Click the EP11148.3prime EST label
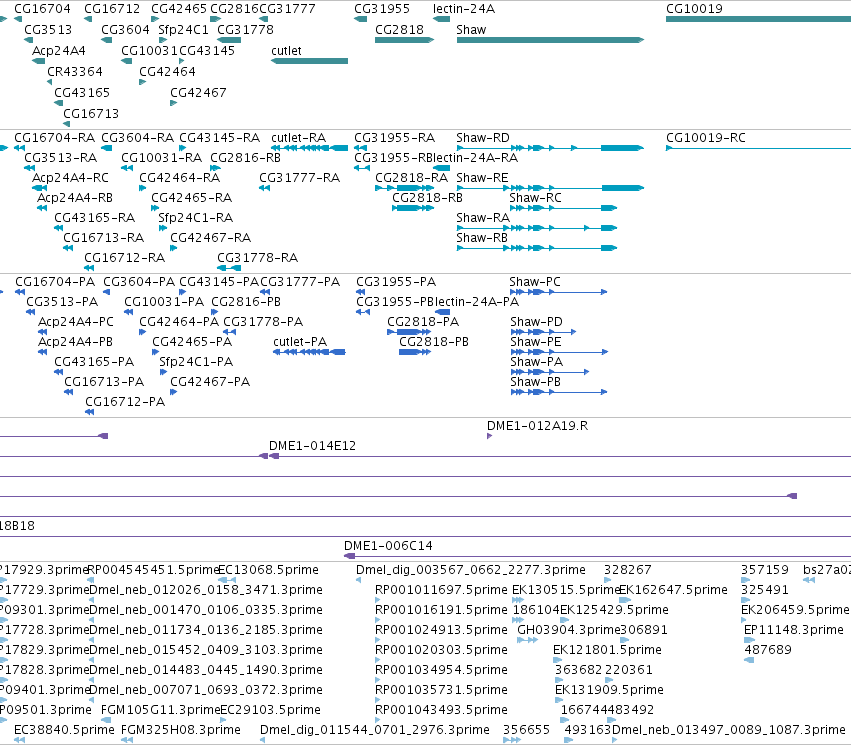 [x=794, y=630]
